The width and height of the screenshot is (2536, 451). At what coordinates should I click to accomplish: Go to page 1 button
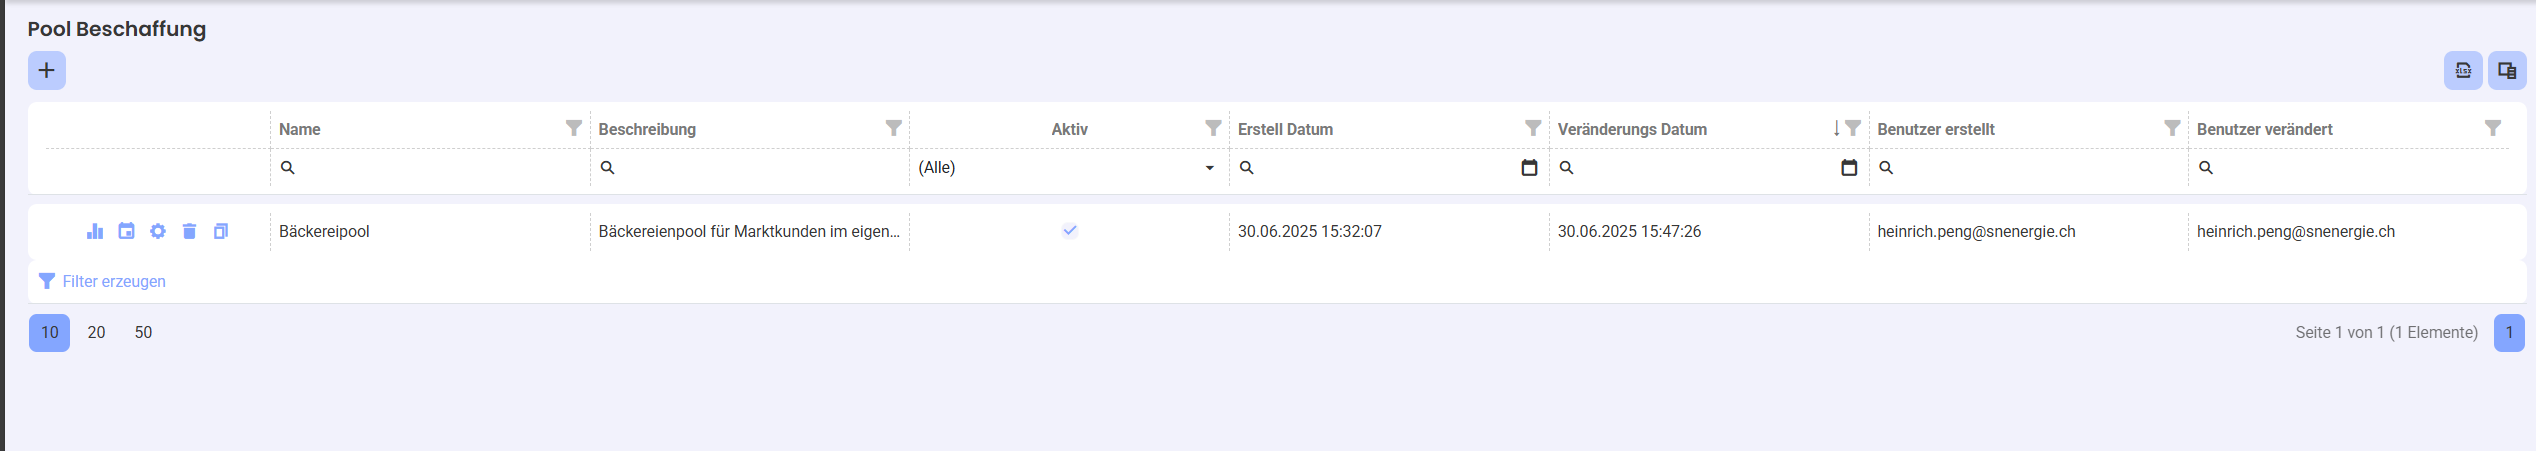pyautogui.click(x=2509, y=332)
